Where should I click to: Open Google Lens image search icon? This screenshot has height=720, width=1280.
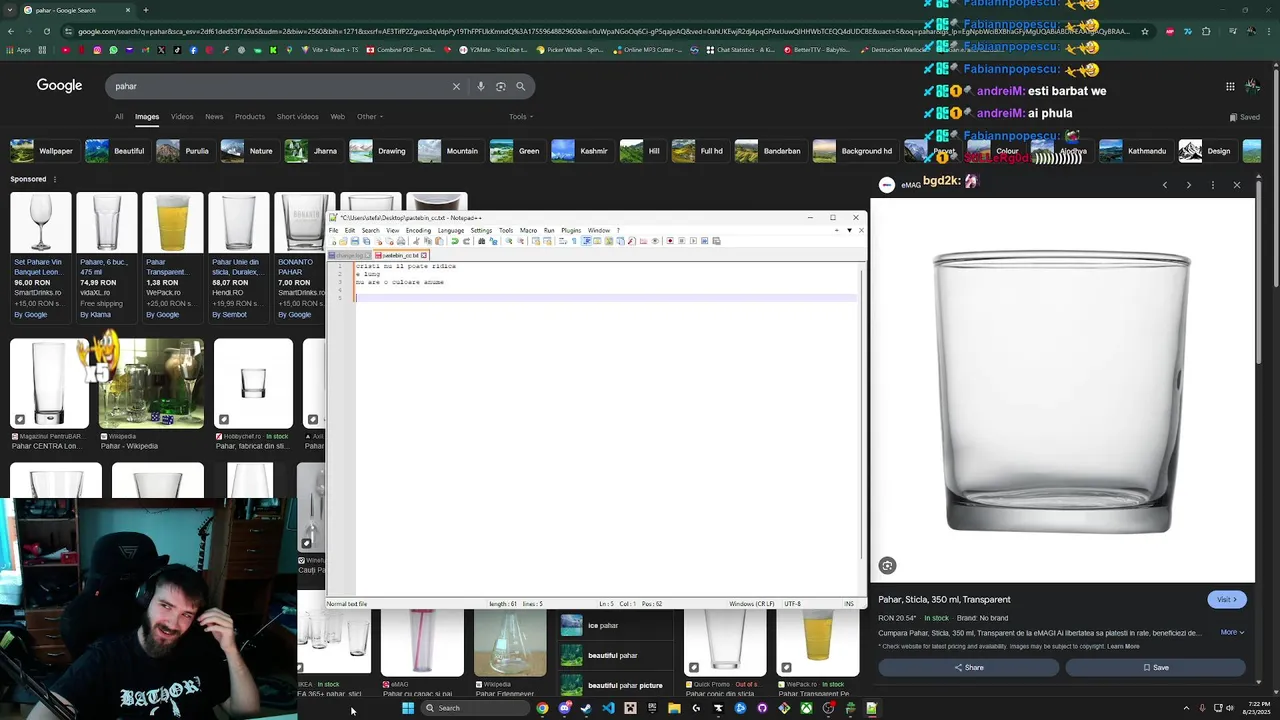(501, 86)
